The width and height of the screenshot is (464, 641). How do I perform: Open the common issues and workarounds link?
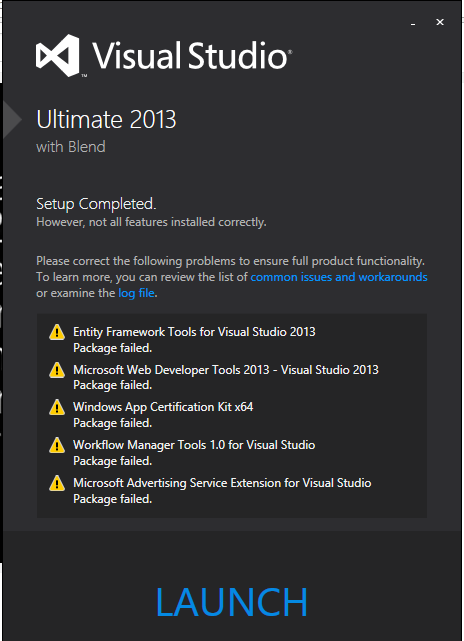pos(339,277)
